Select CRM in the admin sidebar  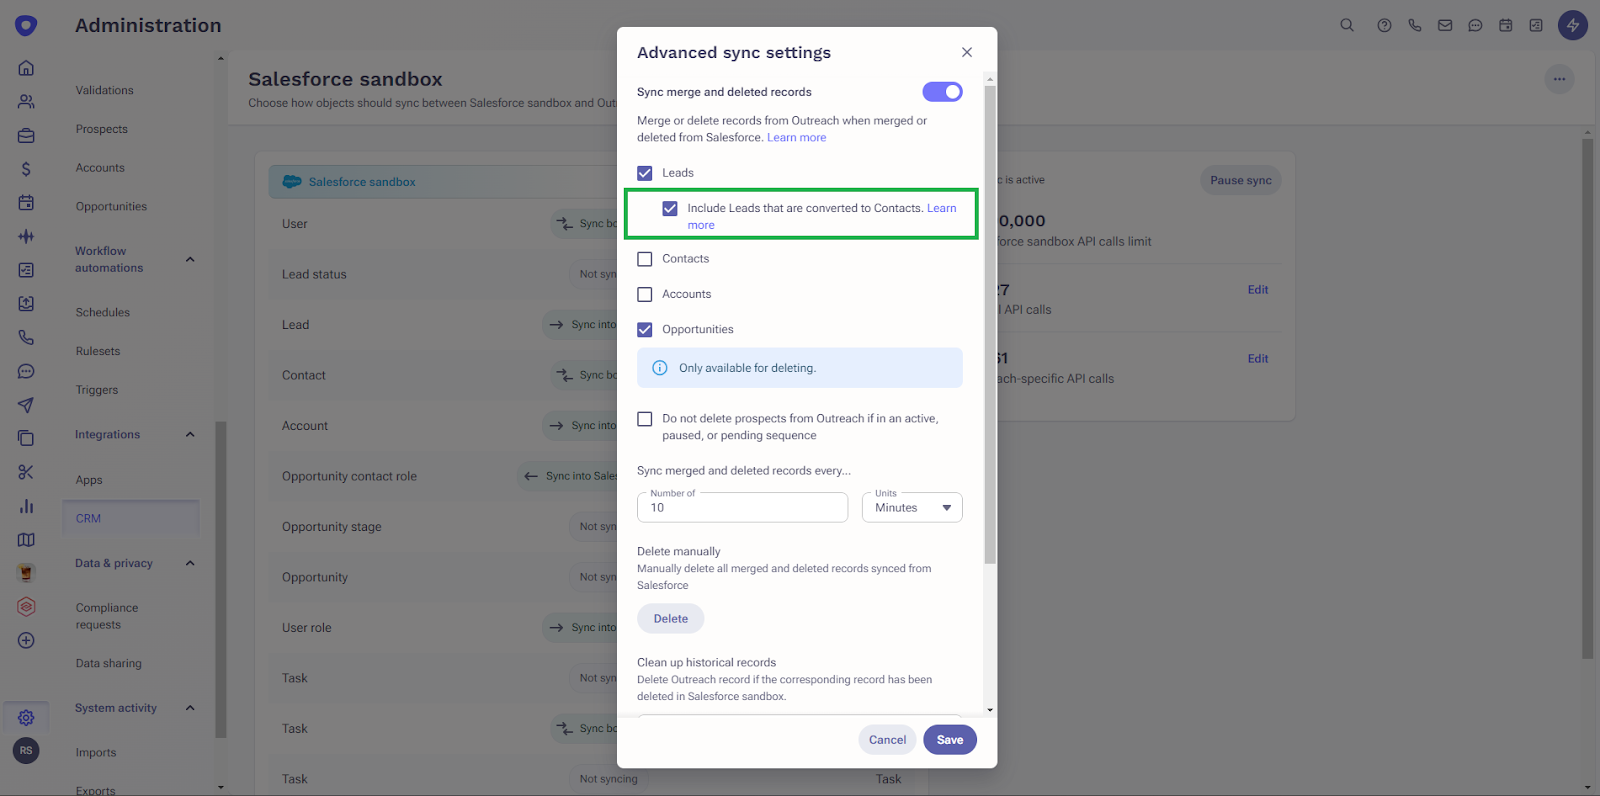(131, 518)
